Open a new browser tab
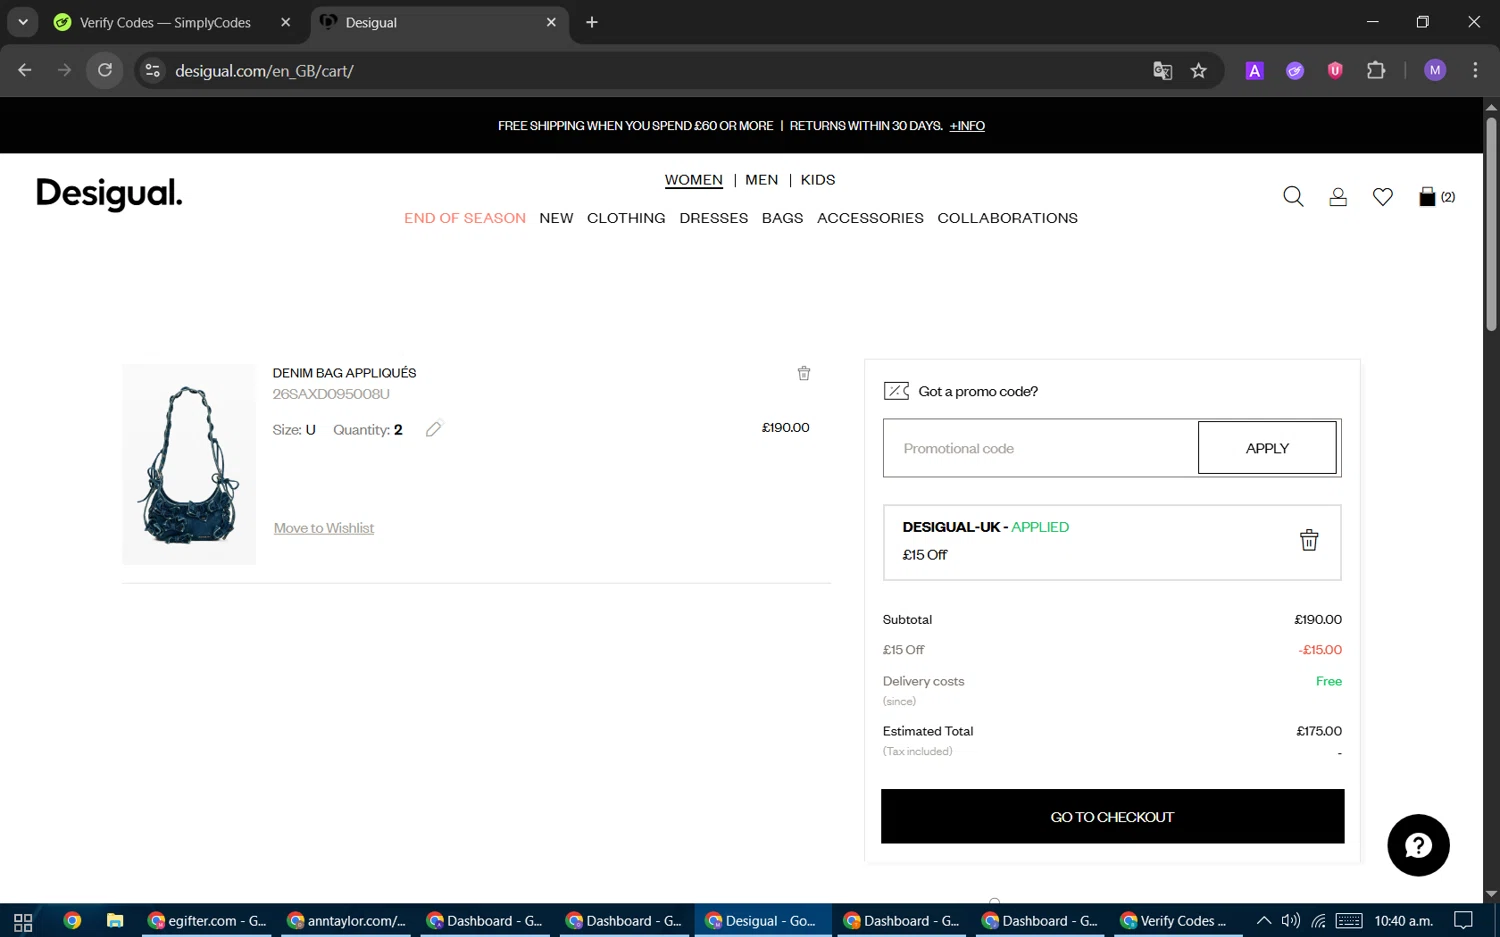 [x=592, y=22]
